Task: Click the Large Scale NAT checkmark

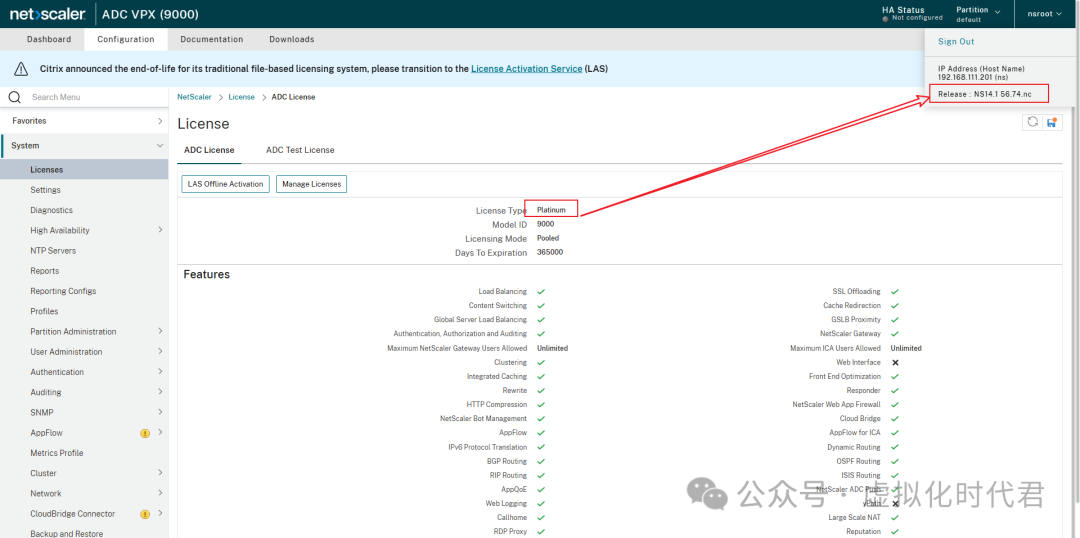Action: coord(895,517)
